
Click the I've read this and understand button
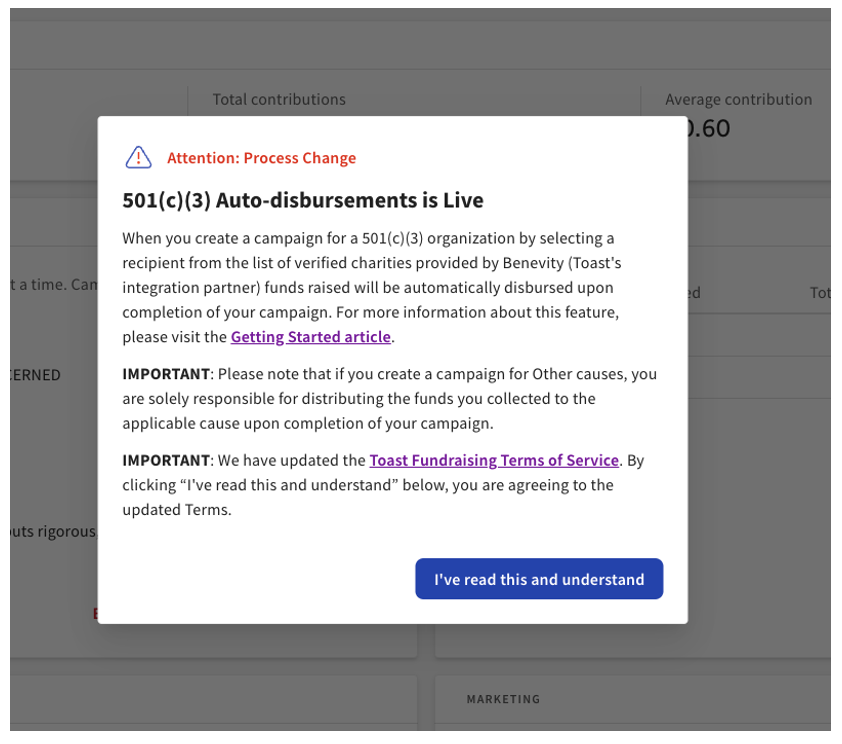539,579
